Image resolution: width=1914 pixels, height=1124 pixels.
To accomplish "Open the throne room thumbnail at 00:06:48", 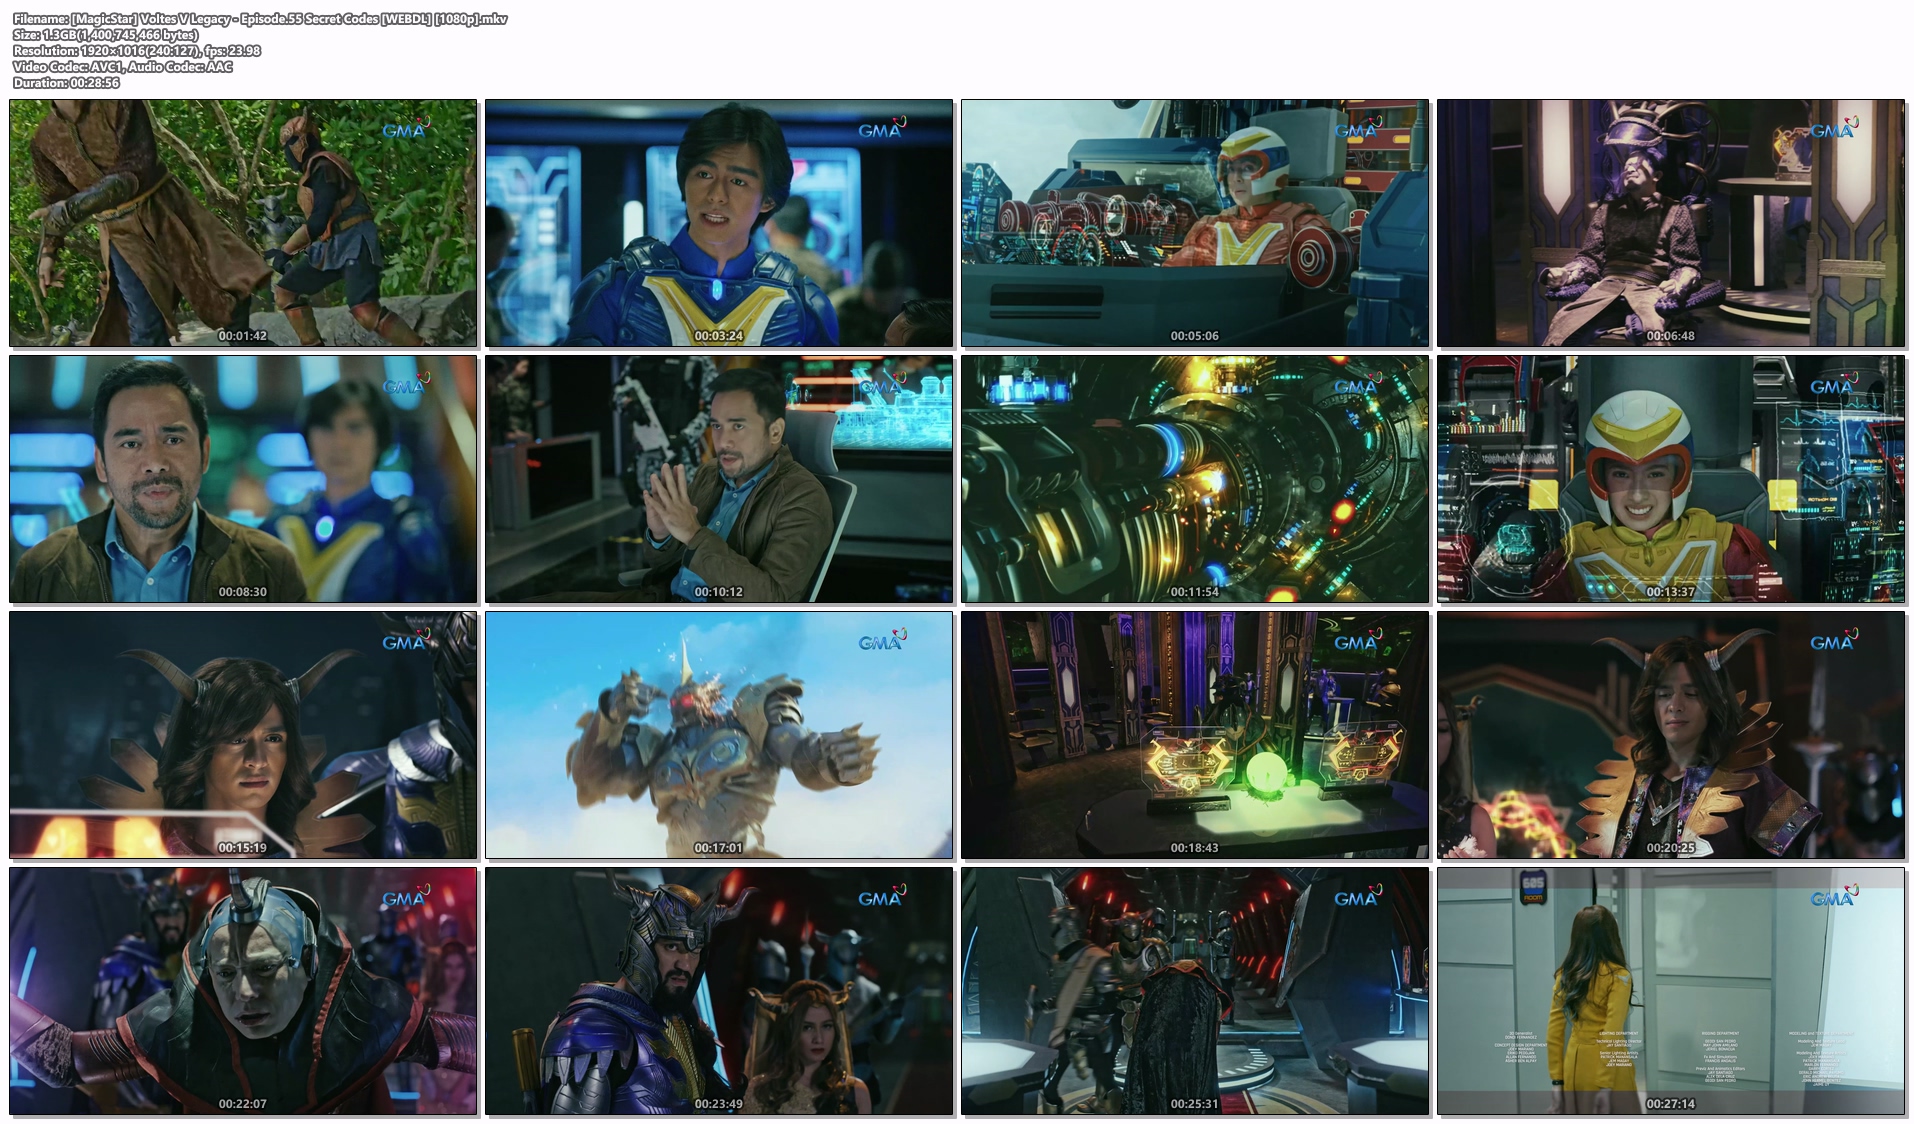I will click(1671, 222).
